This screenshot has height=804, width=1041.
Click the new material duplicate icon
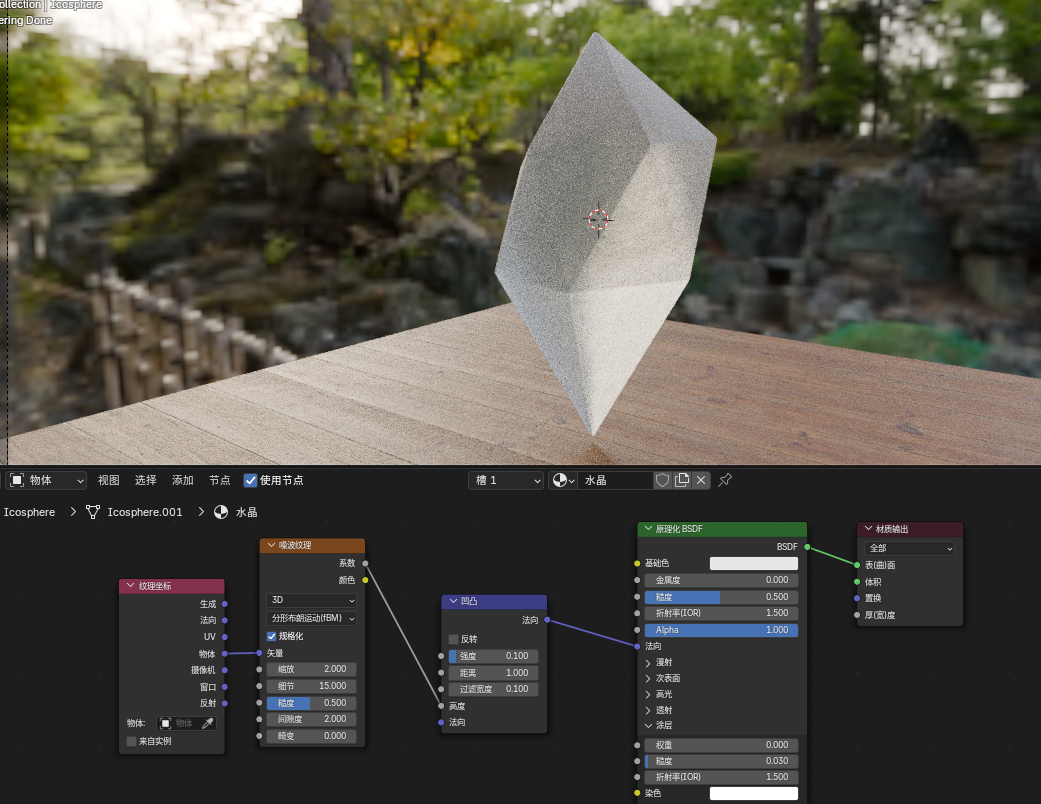(682, 480)
